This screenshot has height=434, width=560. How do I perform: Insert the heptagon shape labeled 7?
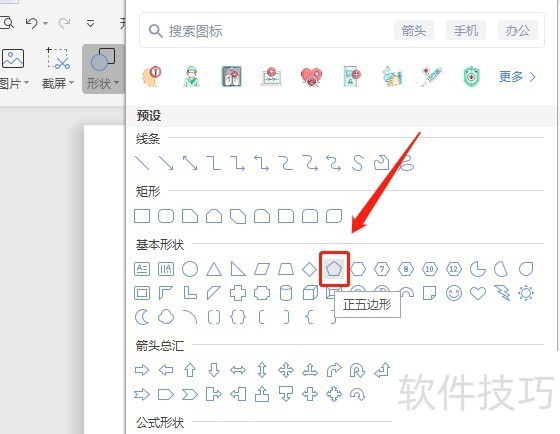coord(382,269)
